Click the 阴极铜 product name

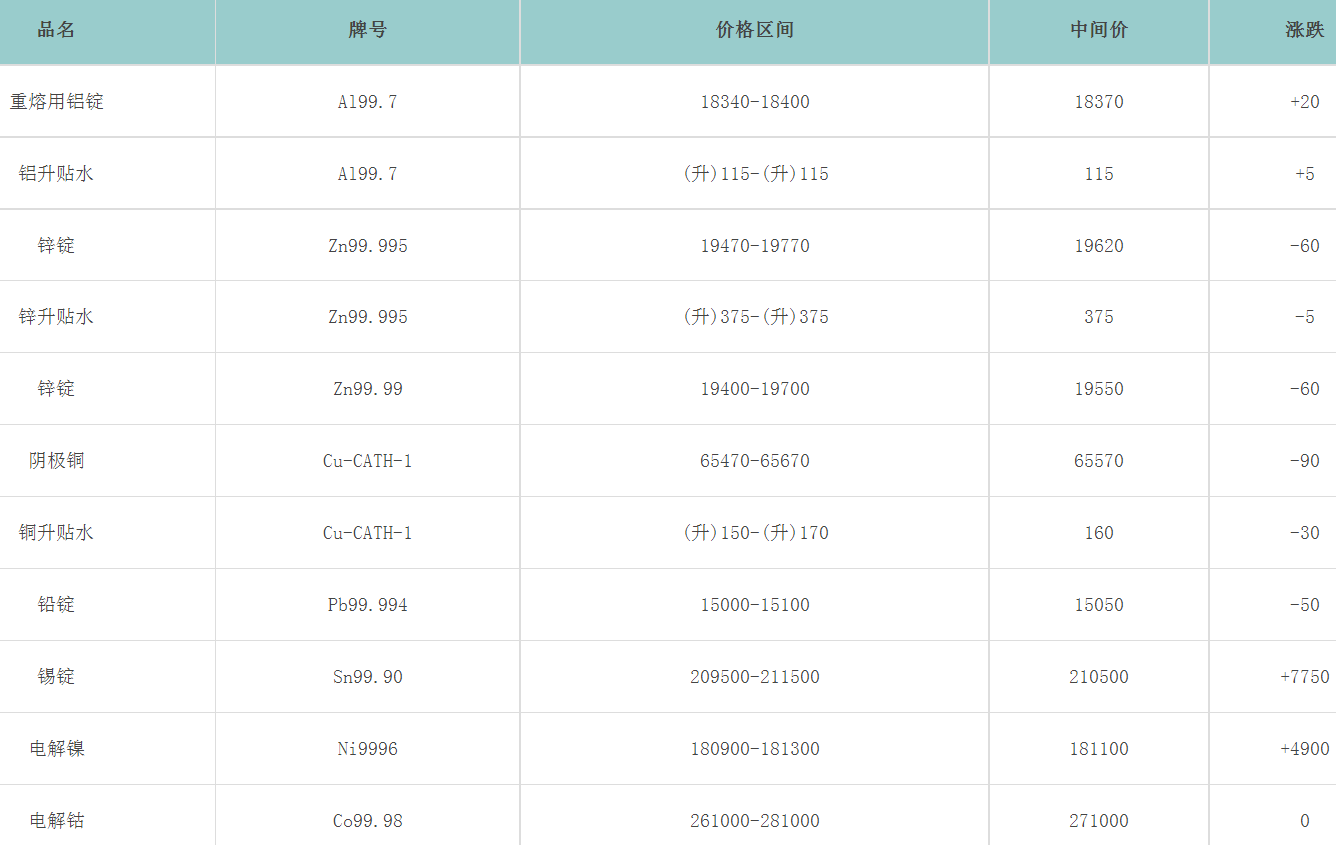coord(56,461)
